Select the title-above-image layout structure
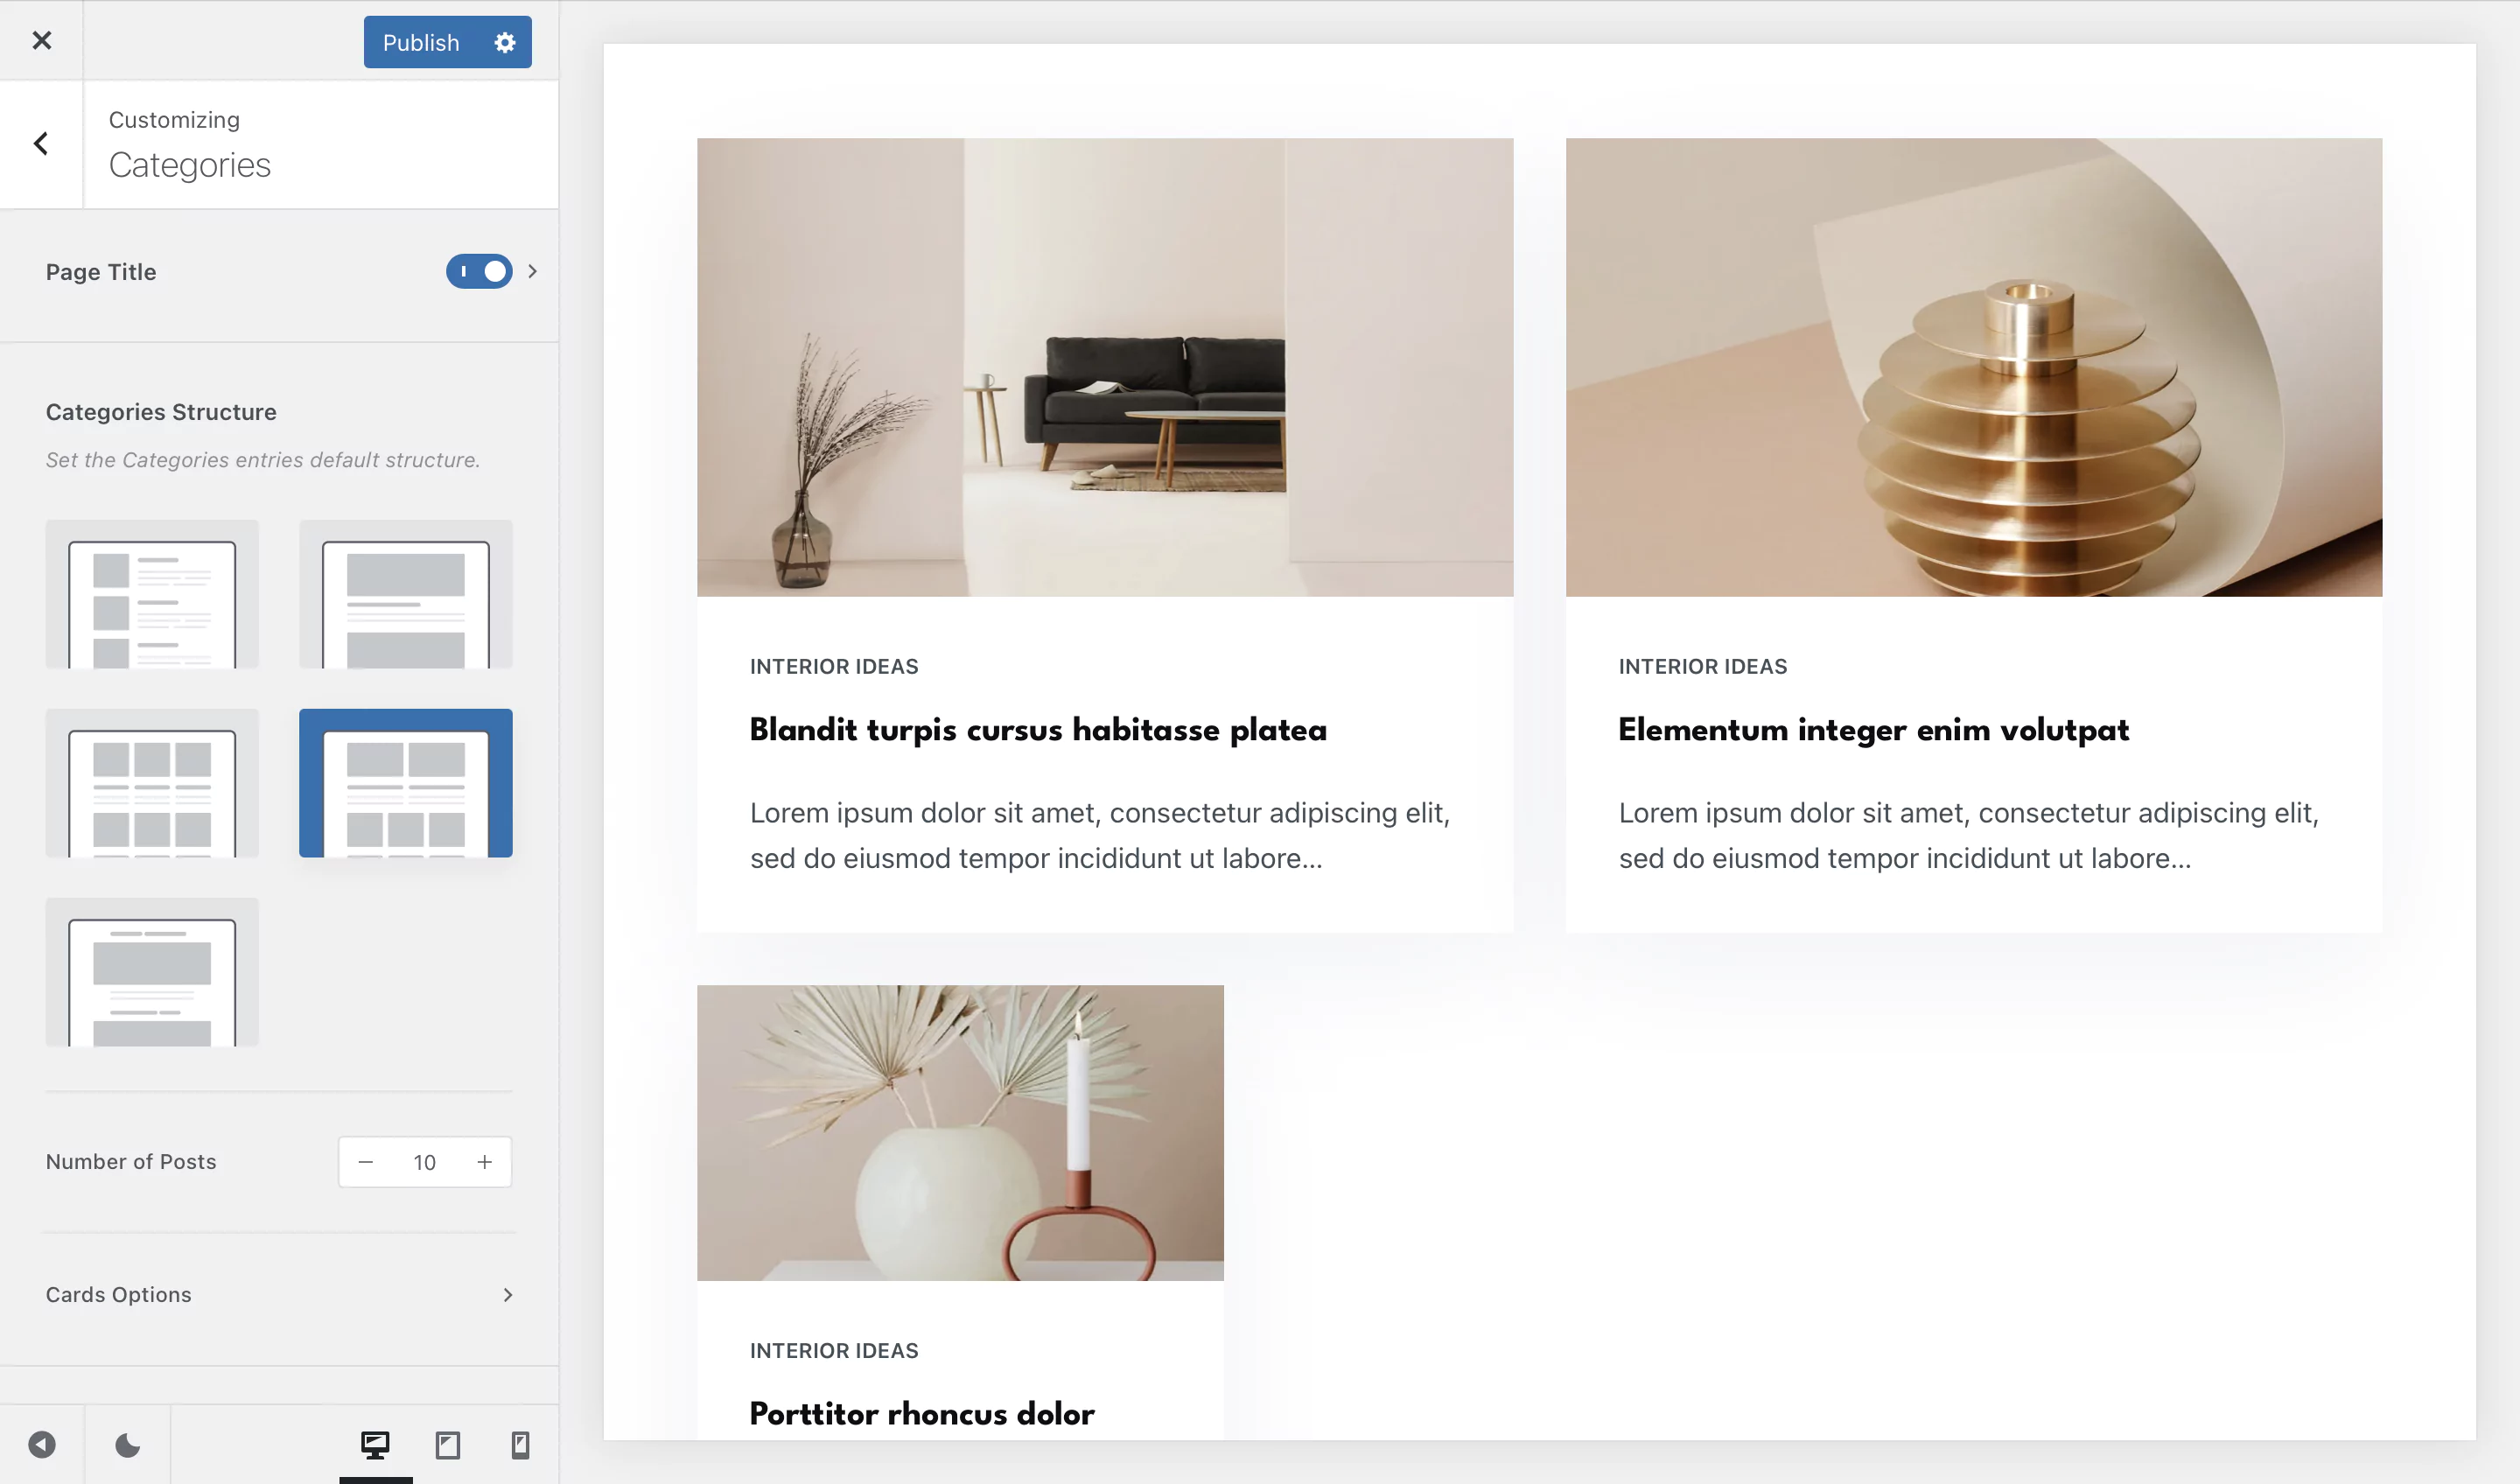This screenshot has height=1484, width=2520. 152,972
